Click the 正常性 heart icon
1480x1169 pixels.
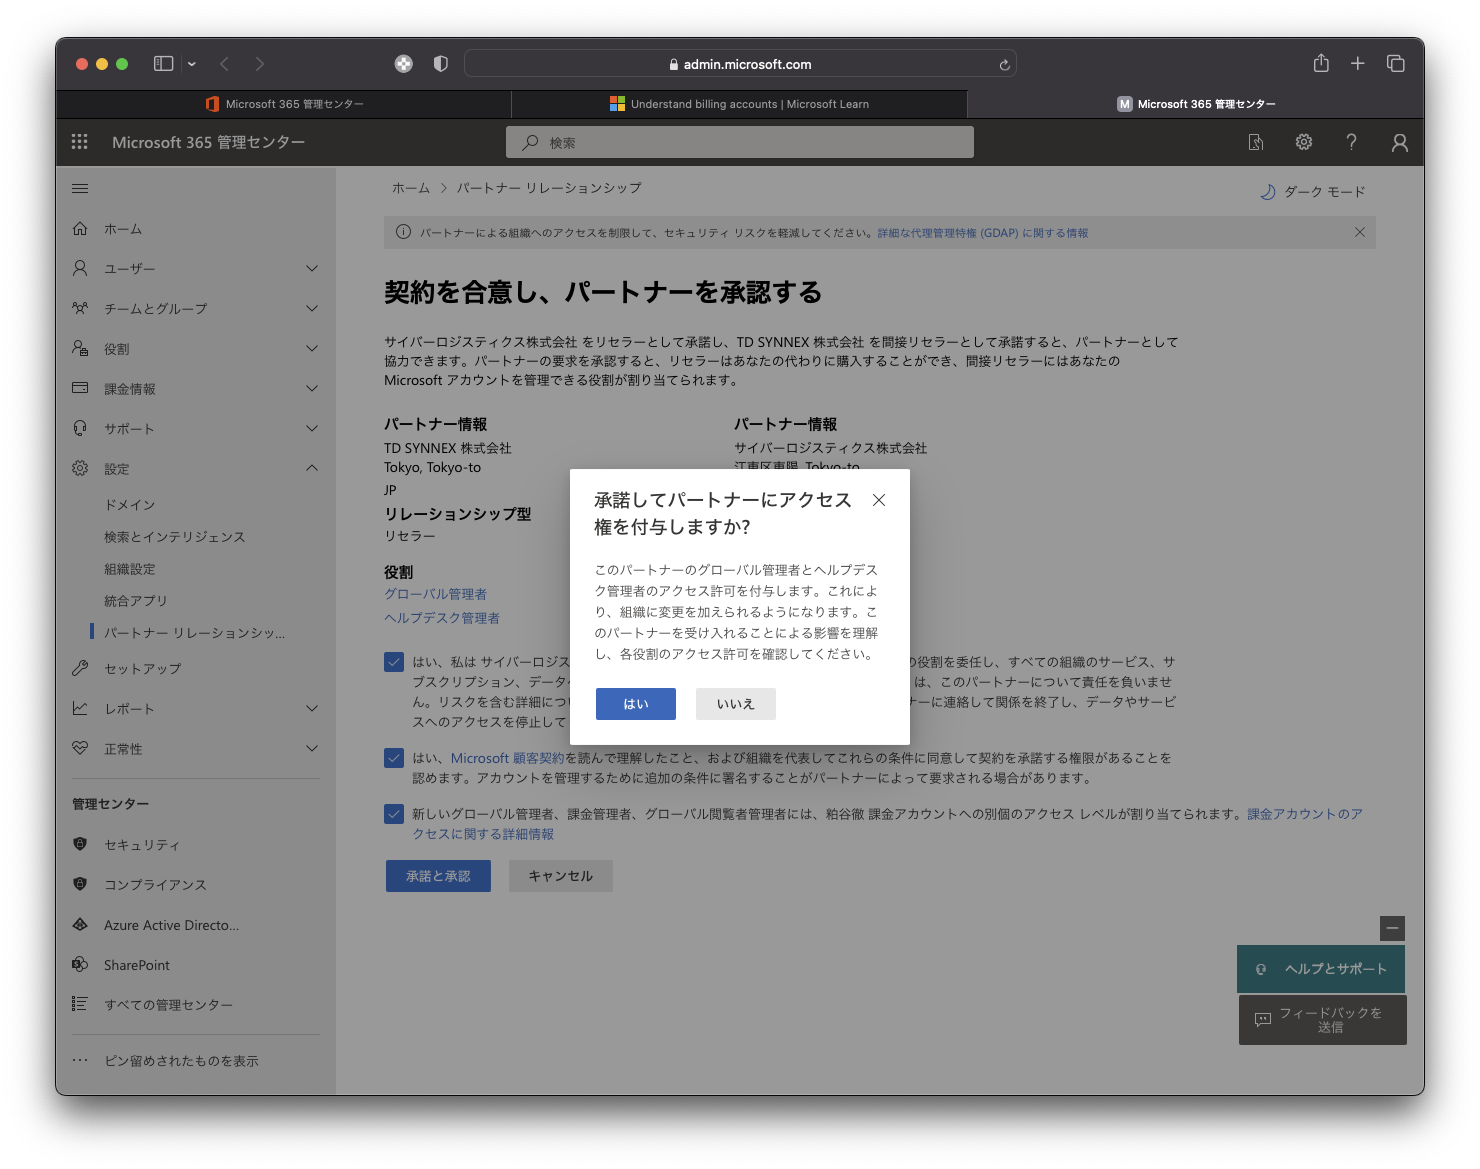click(80, 748)
